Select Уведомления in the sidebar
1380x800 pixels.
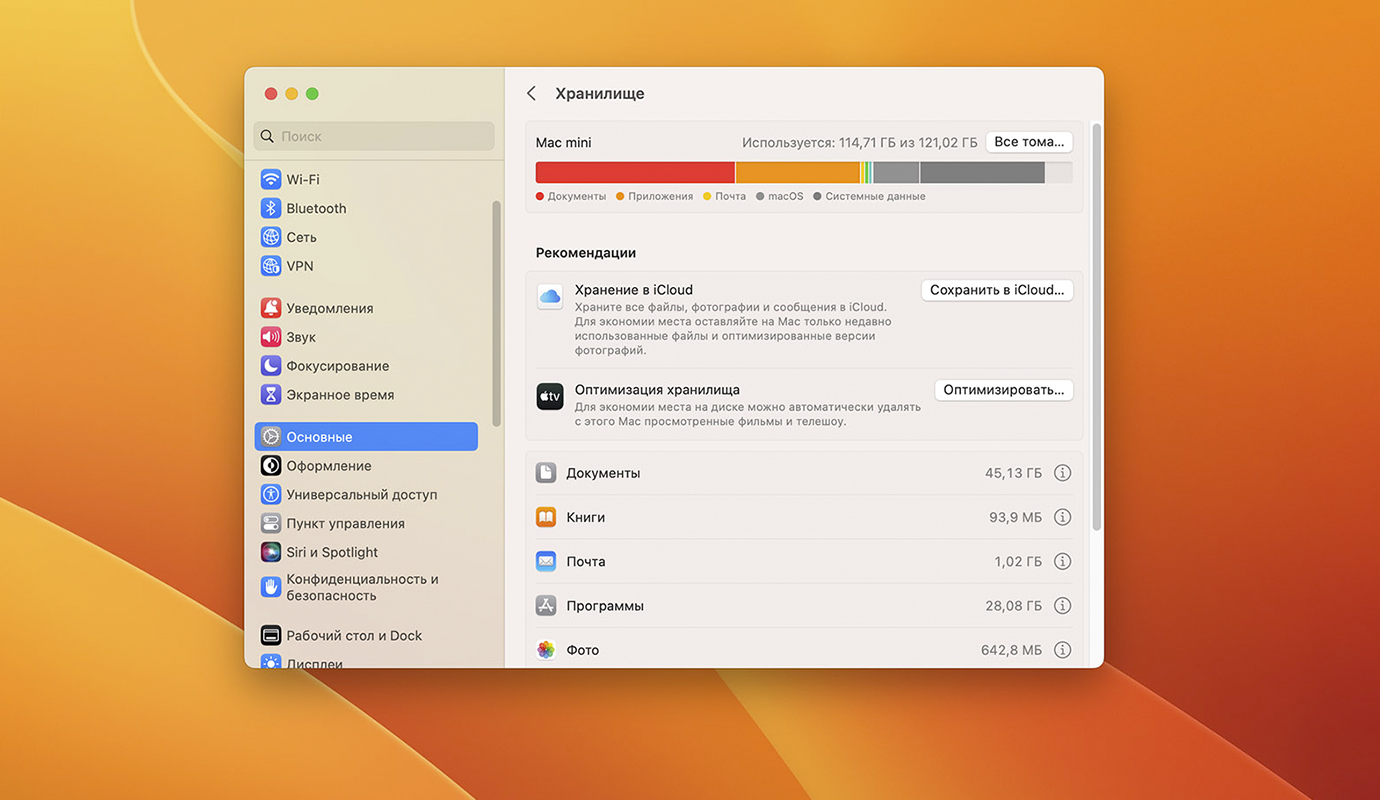coord(366,308)
